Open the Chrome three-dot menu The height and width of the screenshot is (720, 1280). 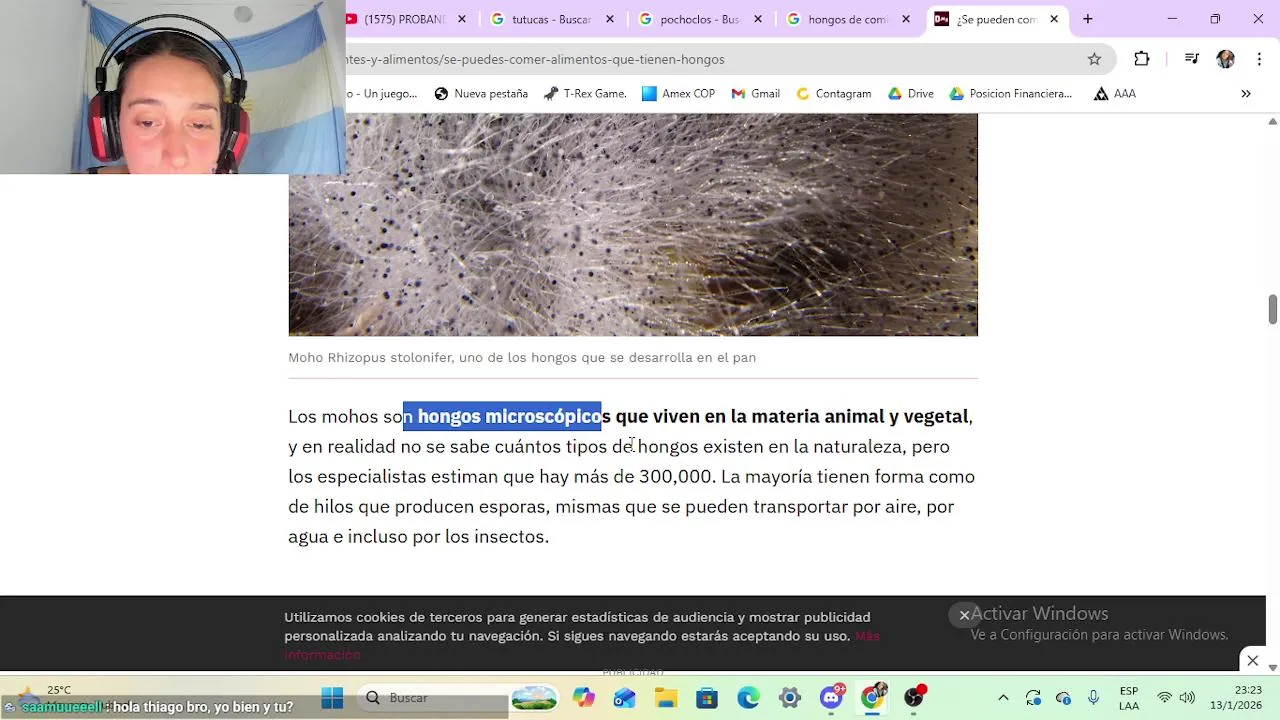[x=1259, y=59]
